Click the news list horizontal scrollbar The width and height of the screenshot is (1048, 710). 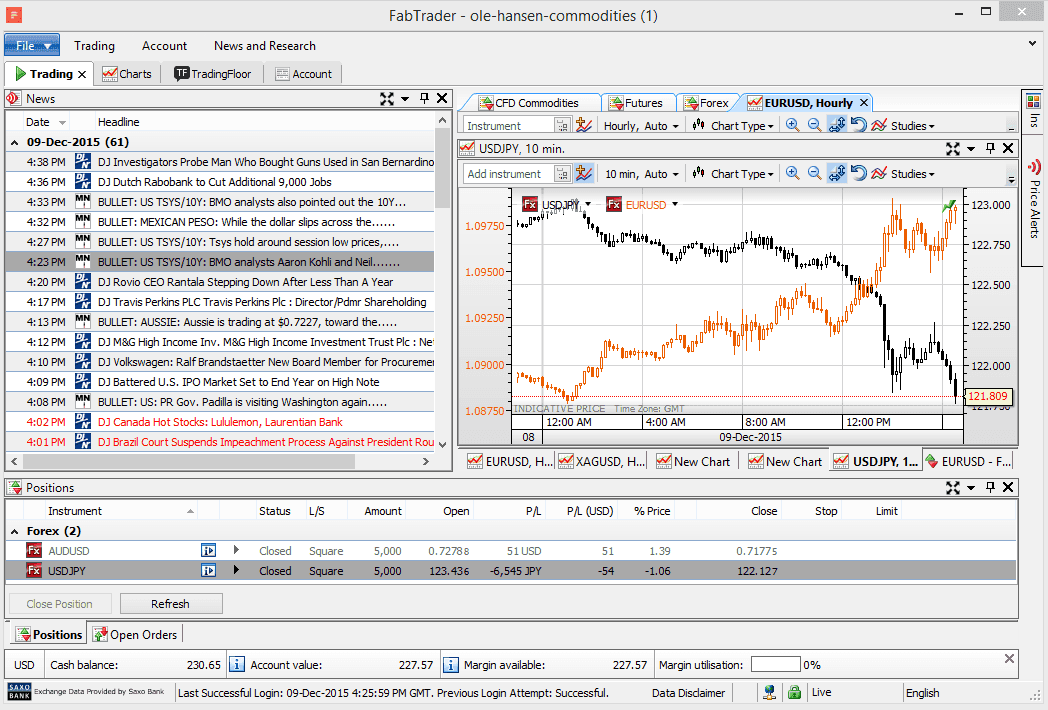pos(189,461)
